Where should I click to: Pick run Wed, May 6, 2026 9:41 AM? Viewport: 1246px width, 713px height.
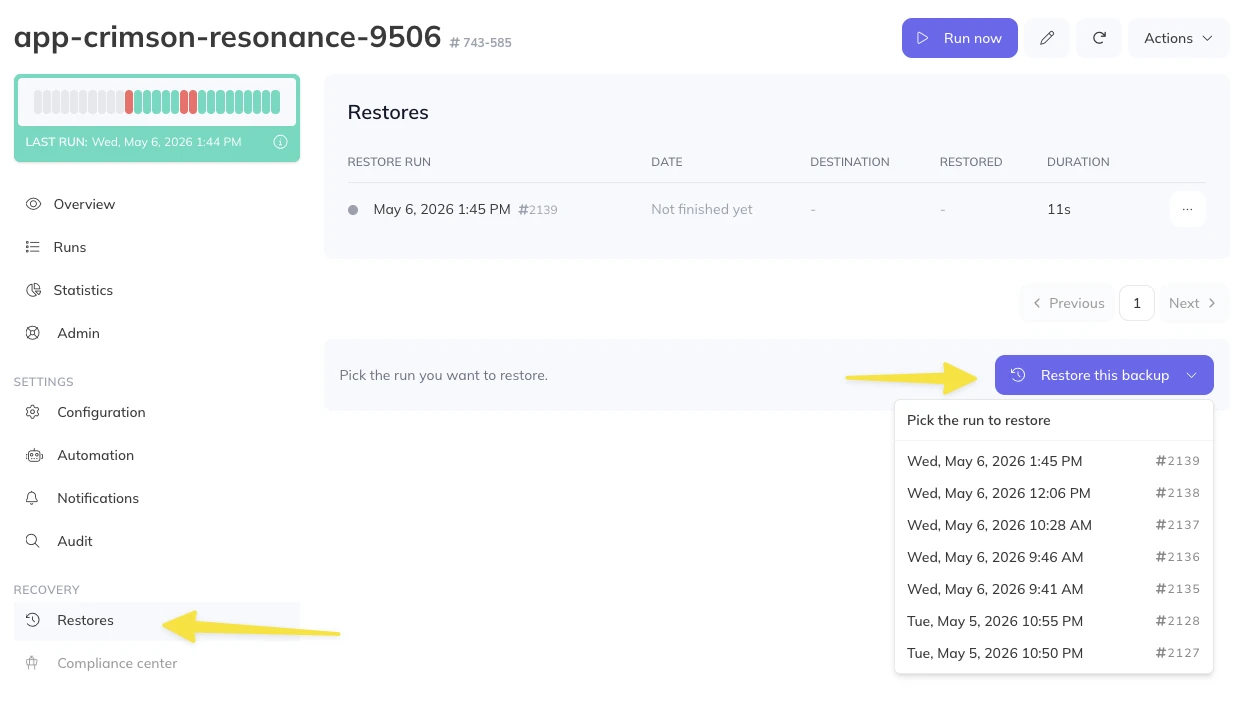tap(1053, 589)
